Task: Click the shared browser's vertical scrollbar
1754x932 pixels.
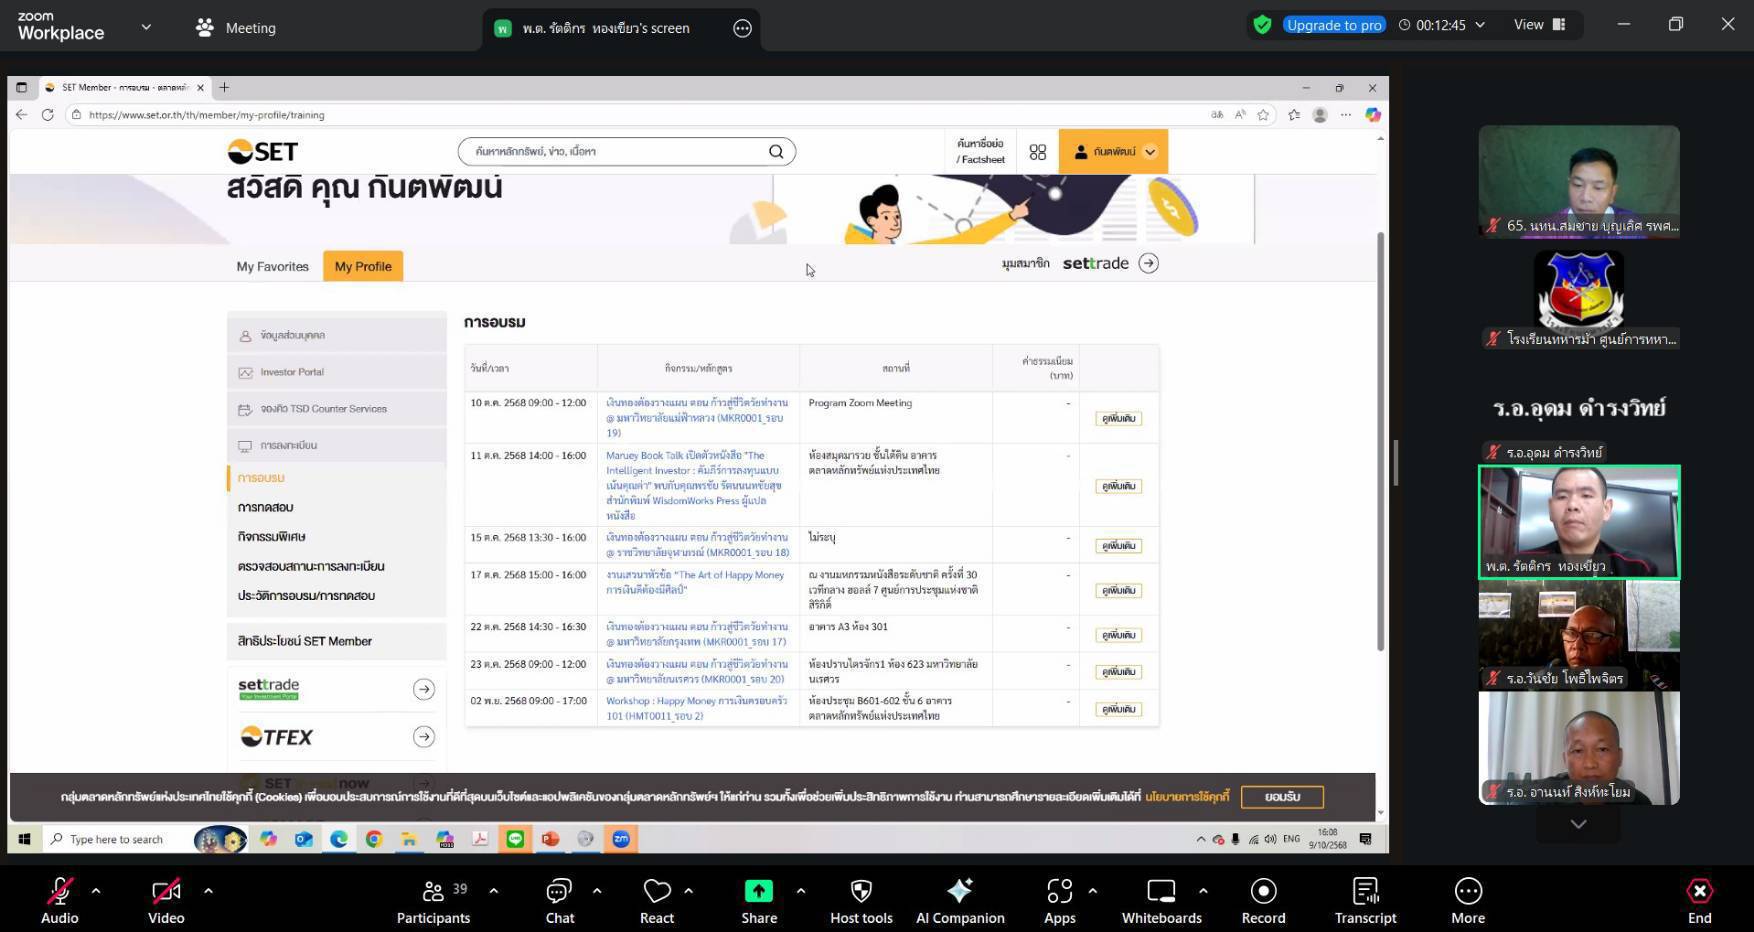Action: coord(1381,440)
